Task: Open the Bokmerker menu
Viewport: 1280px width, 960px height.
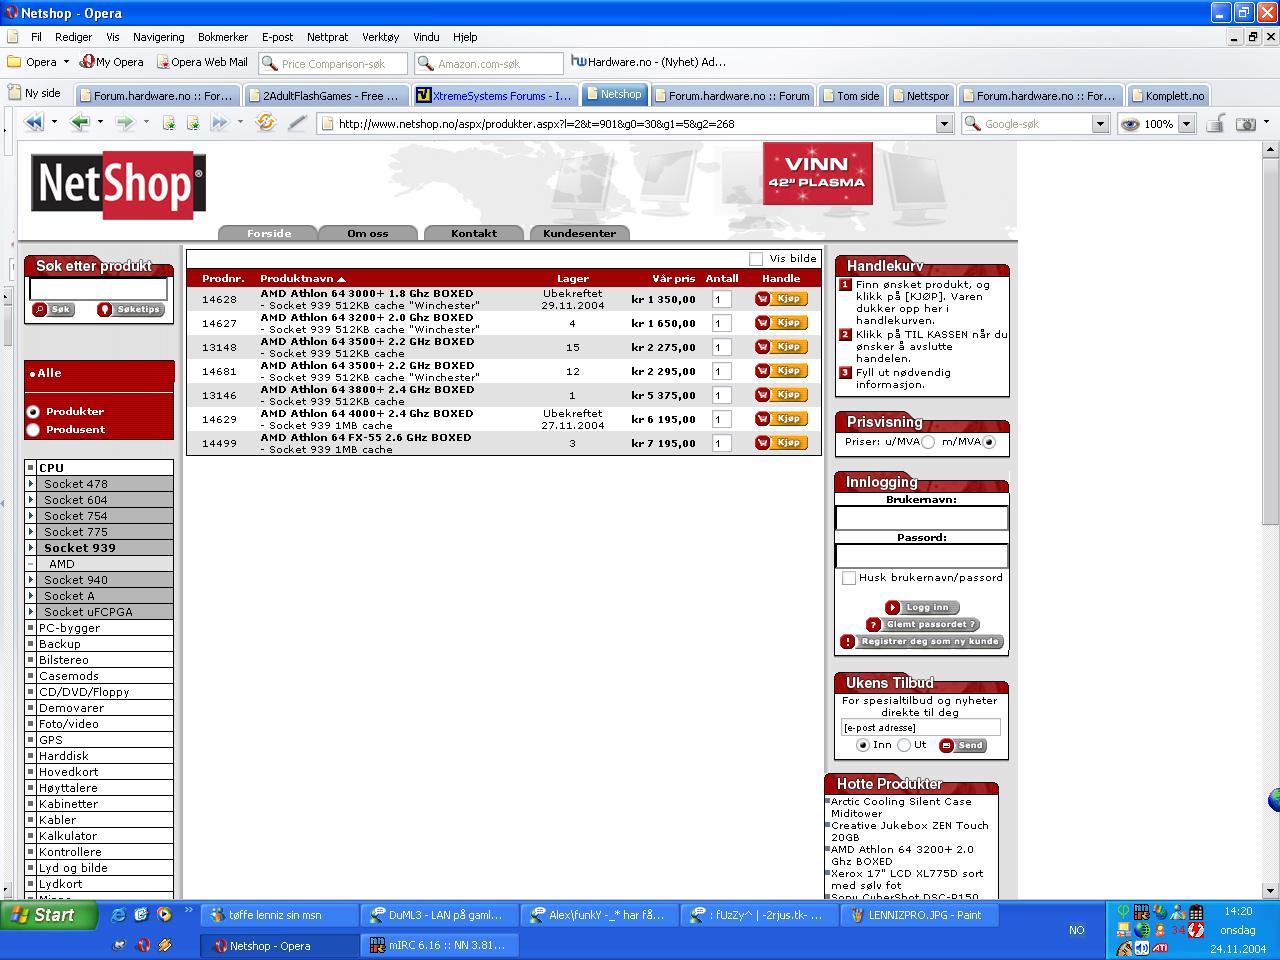Action: pyautogui.click(x=223, y=37)
